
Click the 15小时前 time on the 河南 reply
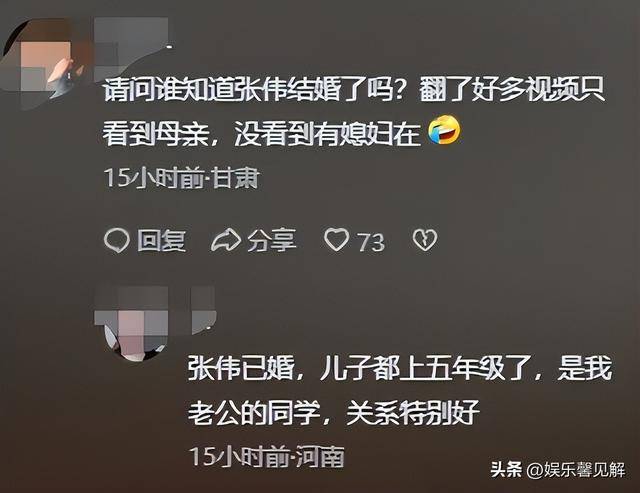[239, 456]
